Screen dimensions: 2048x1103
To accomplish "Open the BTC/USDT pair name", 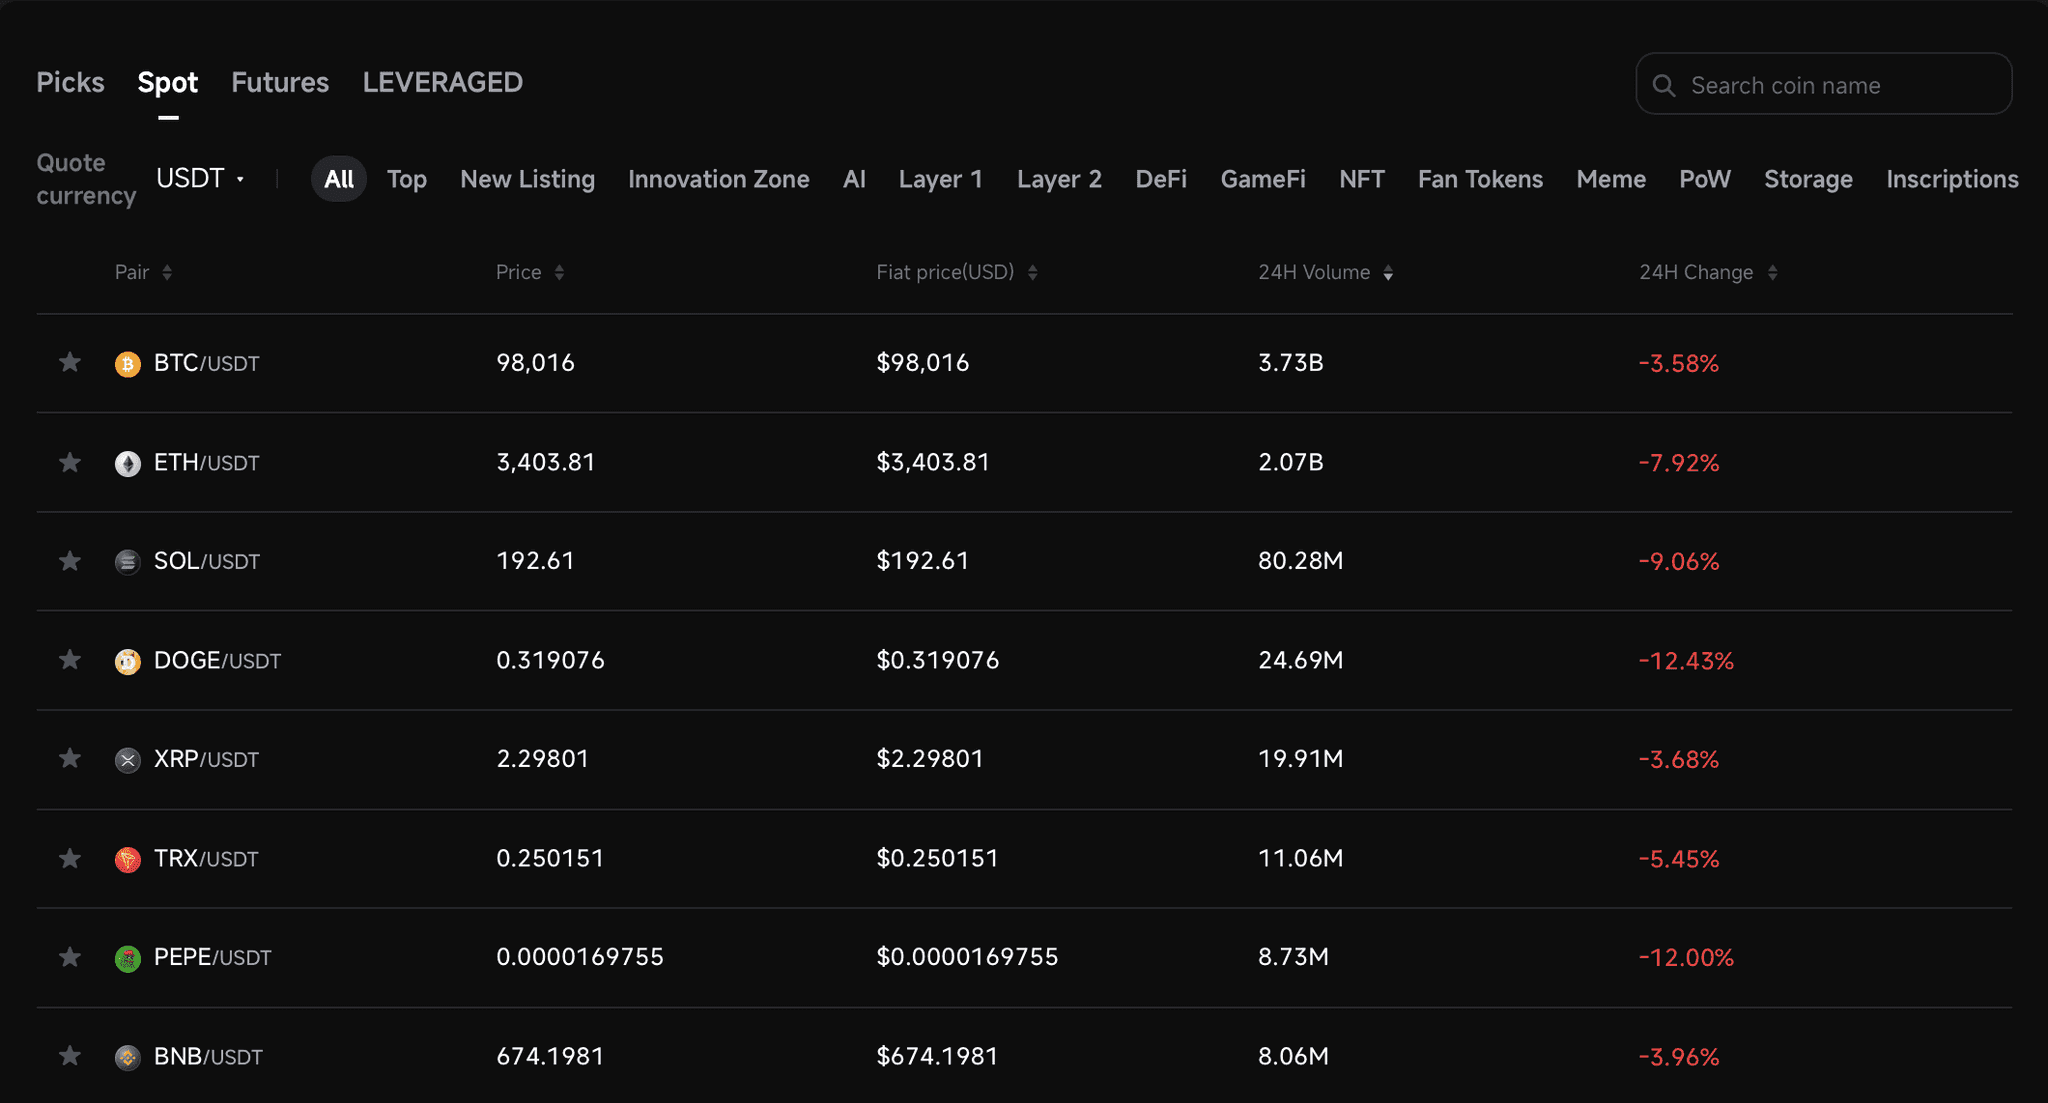I will point(207,363).
